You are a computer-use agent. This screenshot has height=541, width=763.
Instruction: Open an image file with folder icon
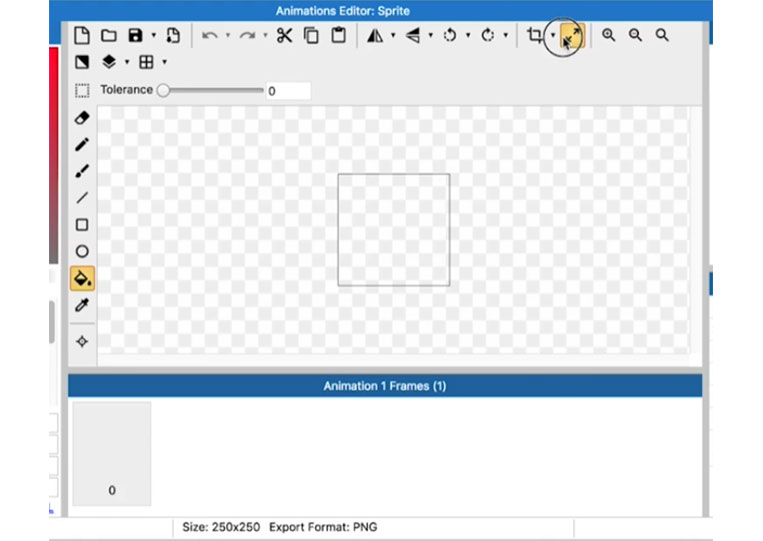109,36
